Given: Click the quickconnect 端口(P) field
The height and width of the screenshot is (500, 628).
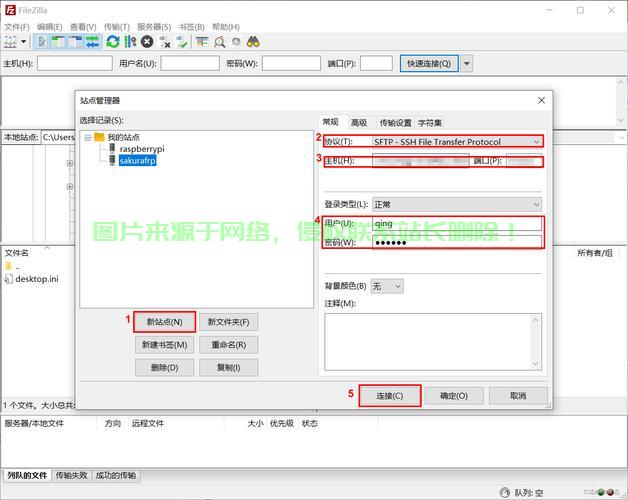Looking at the screenshot, I should point(376,63).
